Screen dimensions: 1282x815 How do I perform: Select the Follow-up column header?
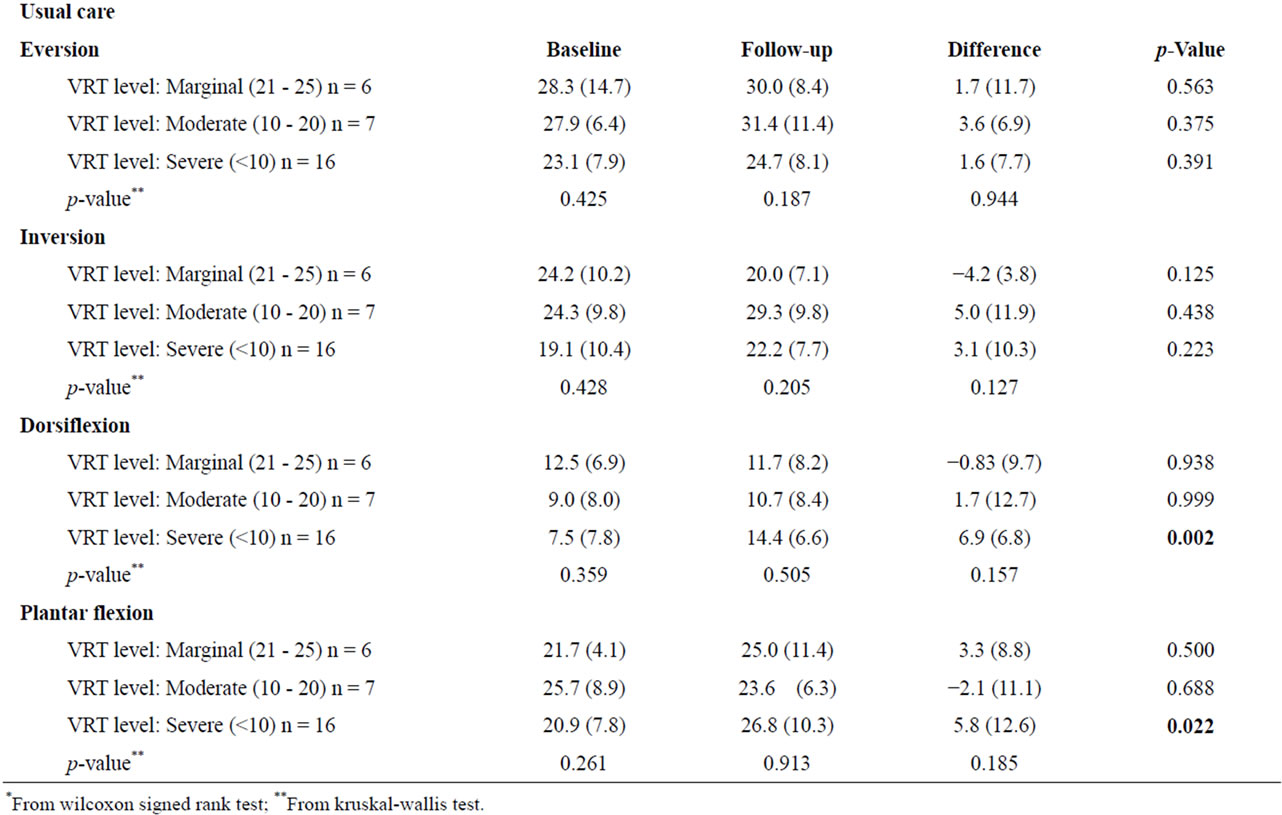(x=786, y=50)
